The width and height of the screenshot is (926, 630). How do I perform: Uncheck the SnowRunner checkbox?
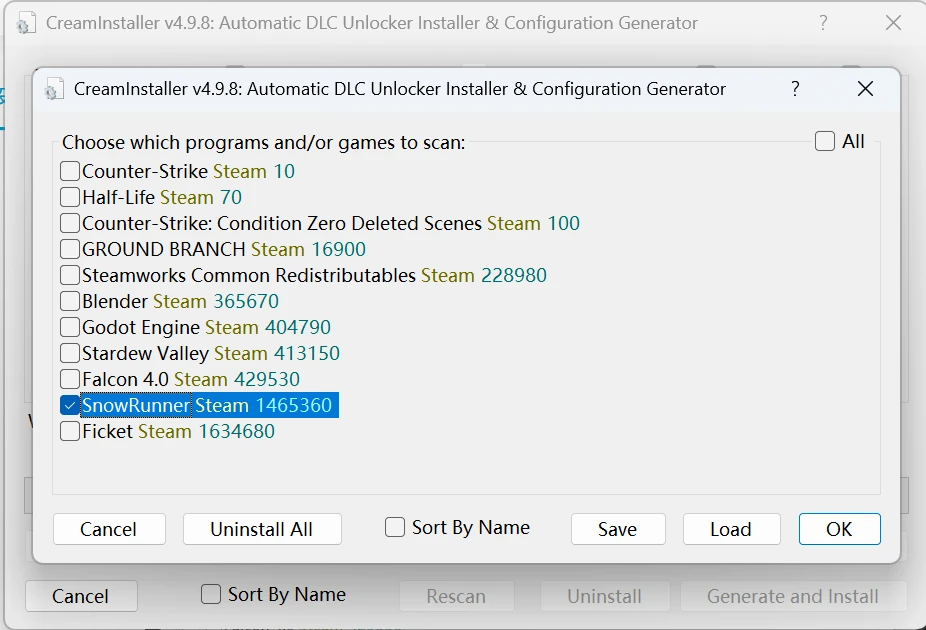[70, 405]
